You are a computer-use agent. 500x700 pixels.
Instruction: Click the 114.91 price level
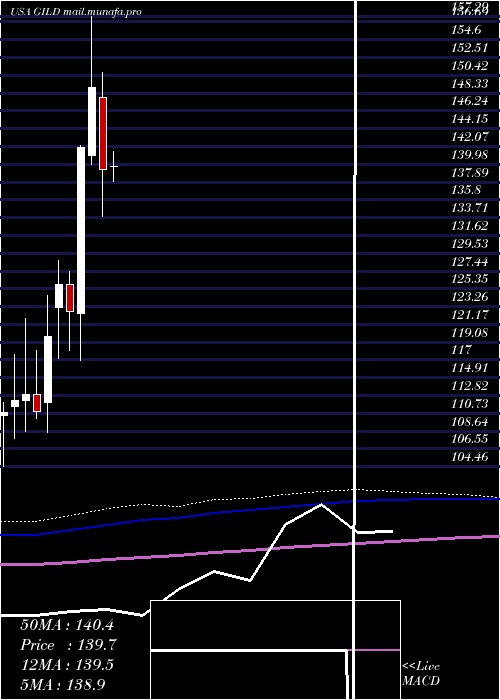coord(469,368)
